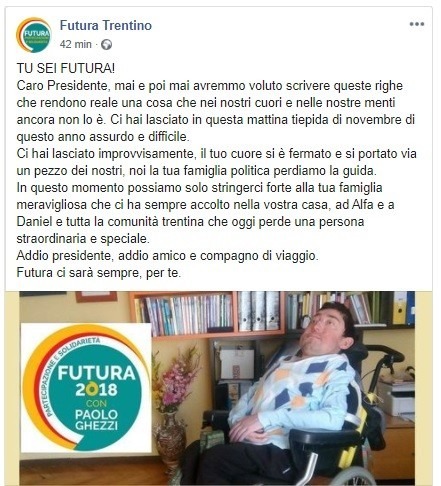This screenshot has width=441, height=486.
Task: Click the Futura Trentino page name
Action: (x=106, y=25)
